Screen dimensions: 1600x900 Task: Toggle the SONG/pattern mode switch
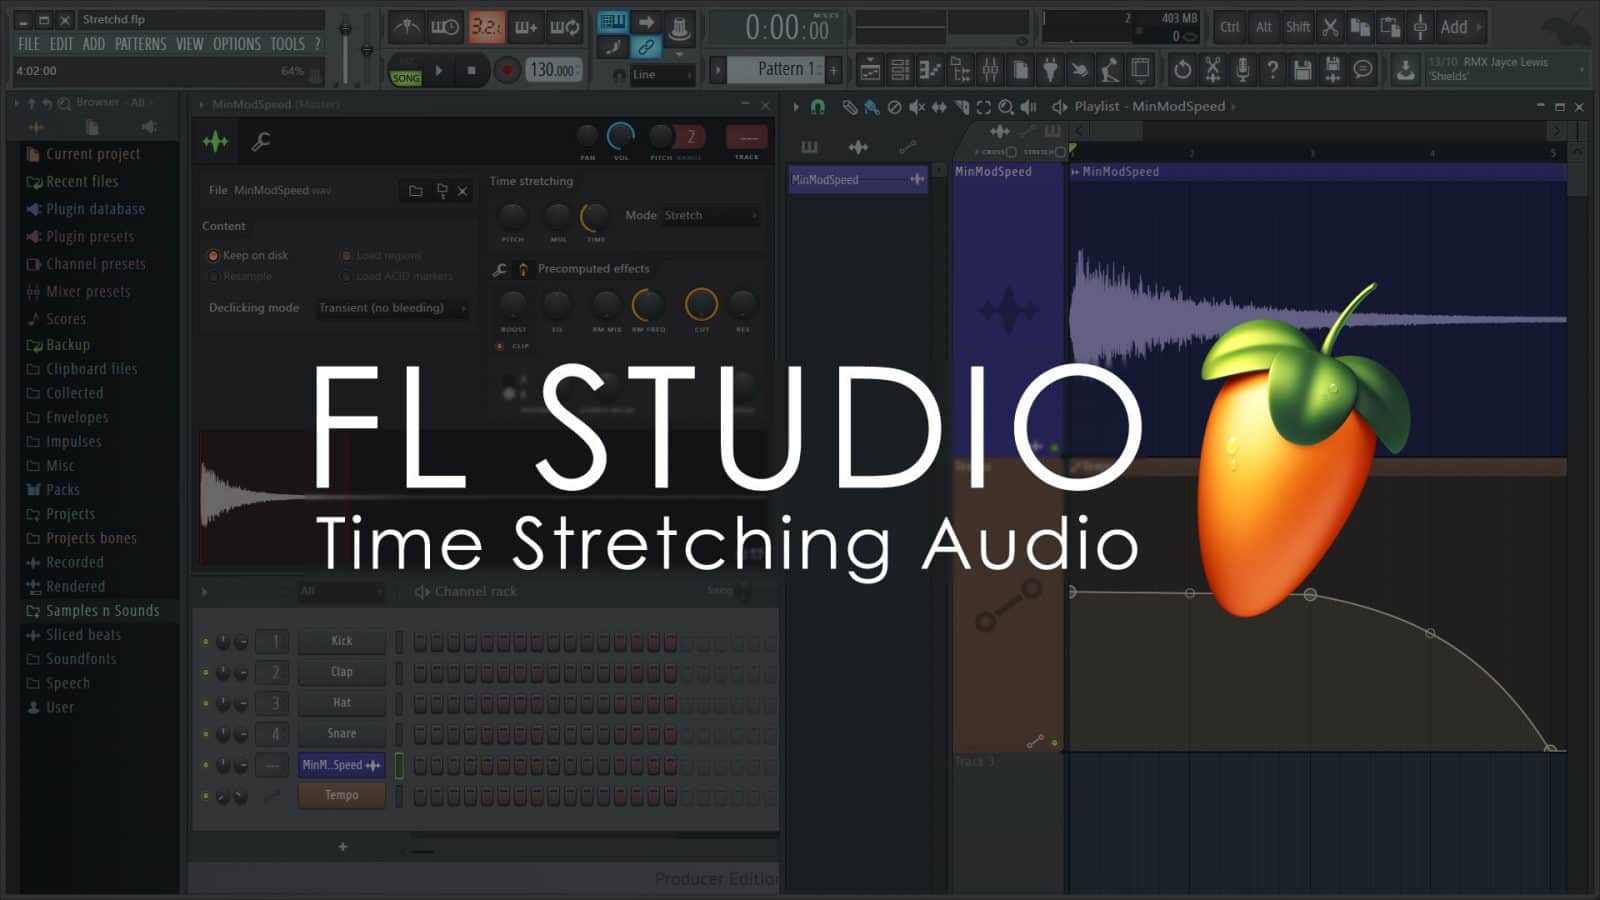(x=405, y=76)
